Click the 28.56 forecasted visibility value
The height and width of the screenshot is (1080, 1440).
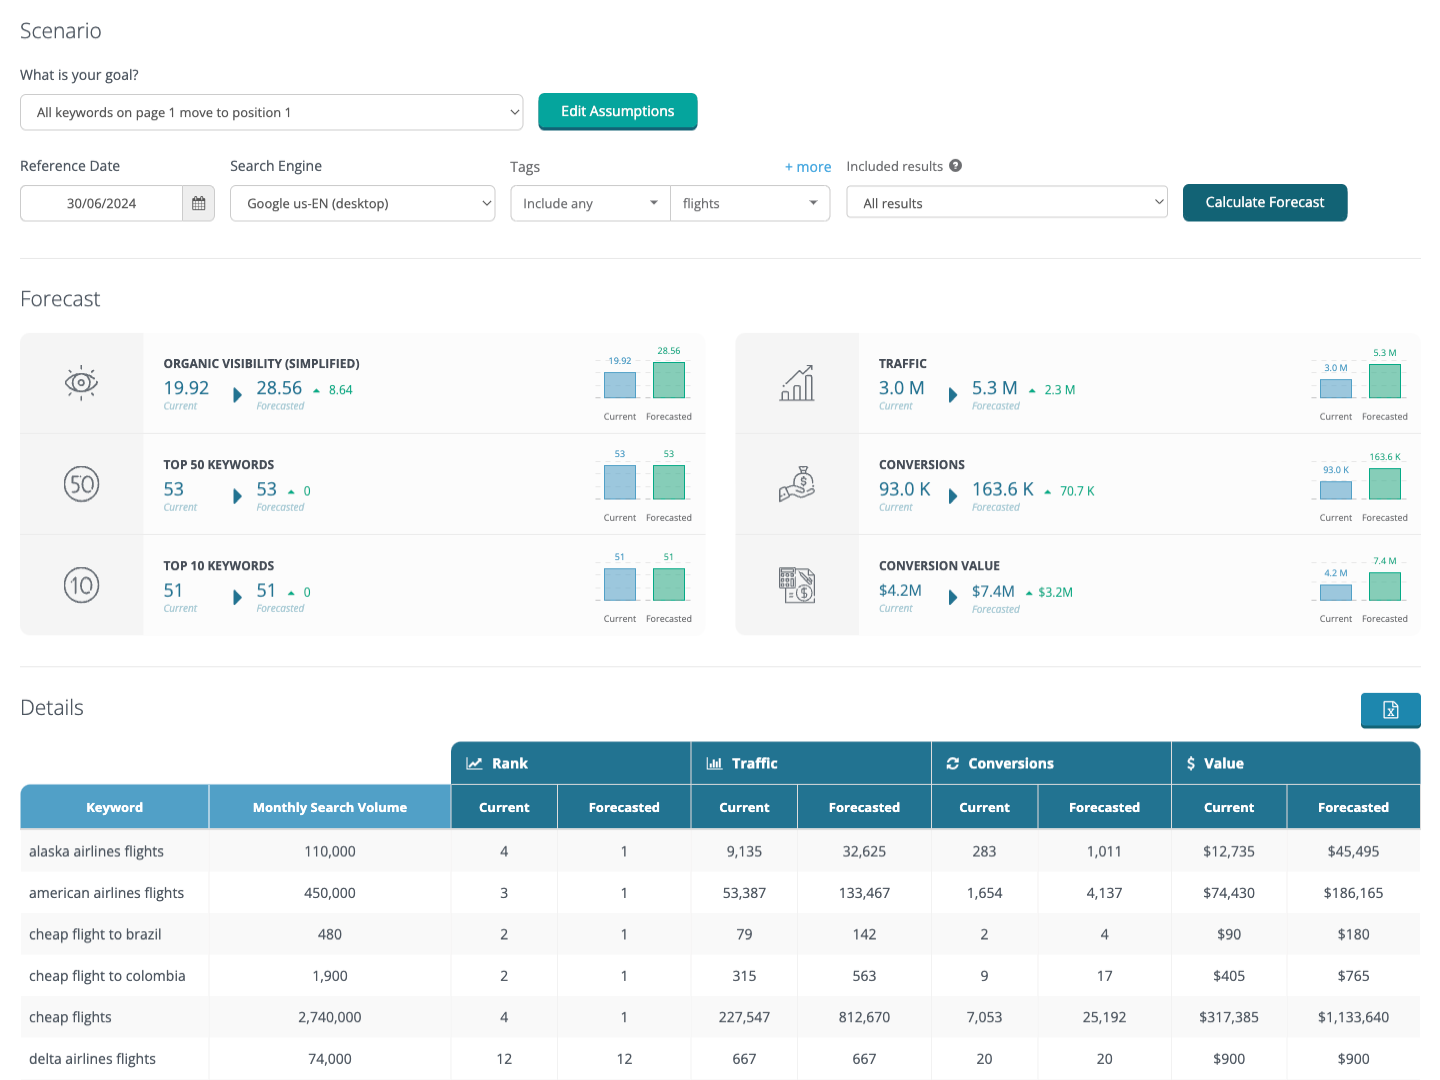tap(279, 388)
